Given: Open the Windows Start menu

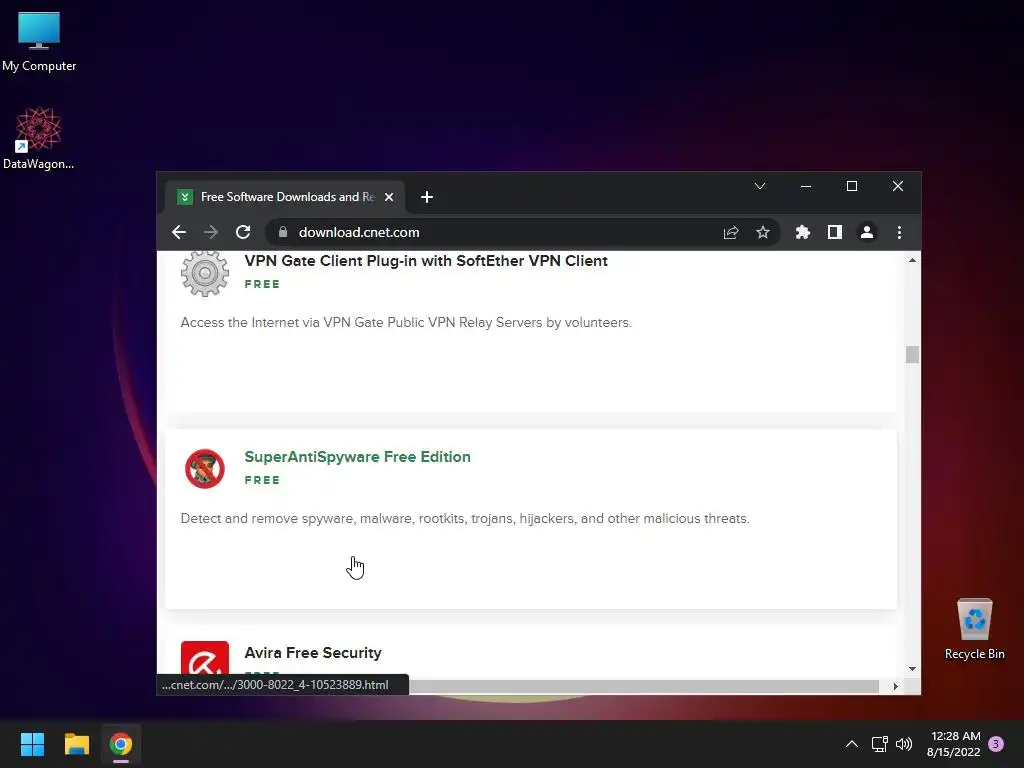Looking at the screenshot, I should pyautogui.click(x=32, y=744).
